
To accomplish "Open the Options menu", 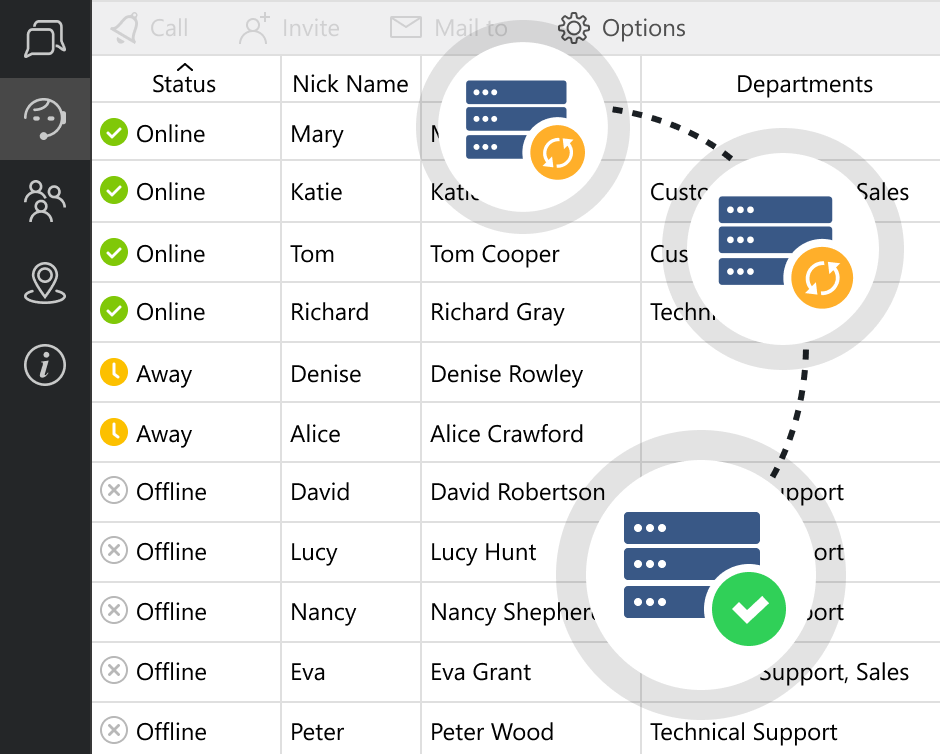I will 621,29.
